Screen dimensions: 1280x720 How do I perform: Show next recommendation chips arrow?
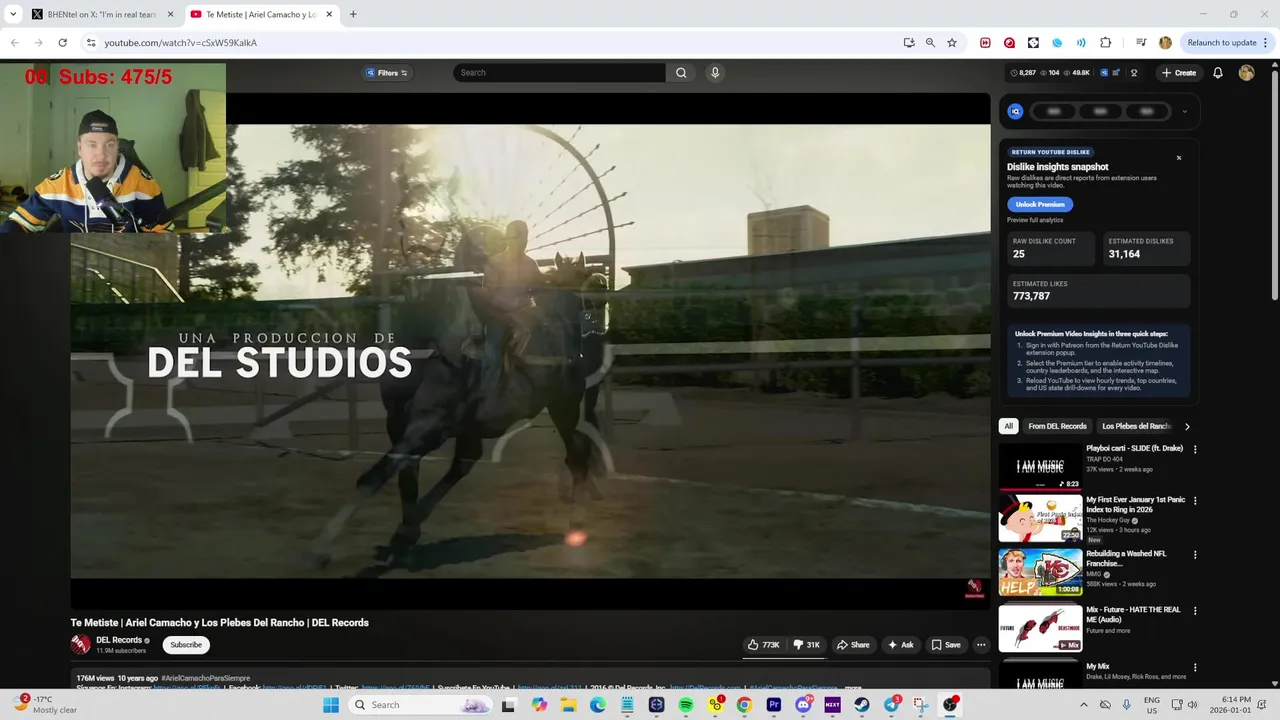tap(1187, 426)
